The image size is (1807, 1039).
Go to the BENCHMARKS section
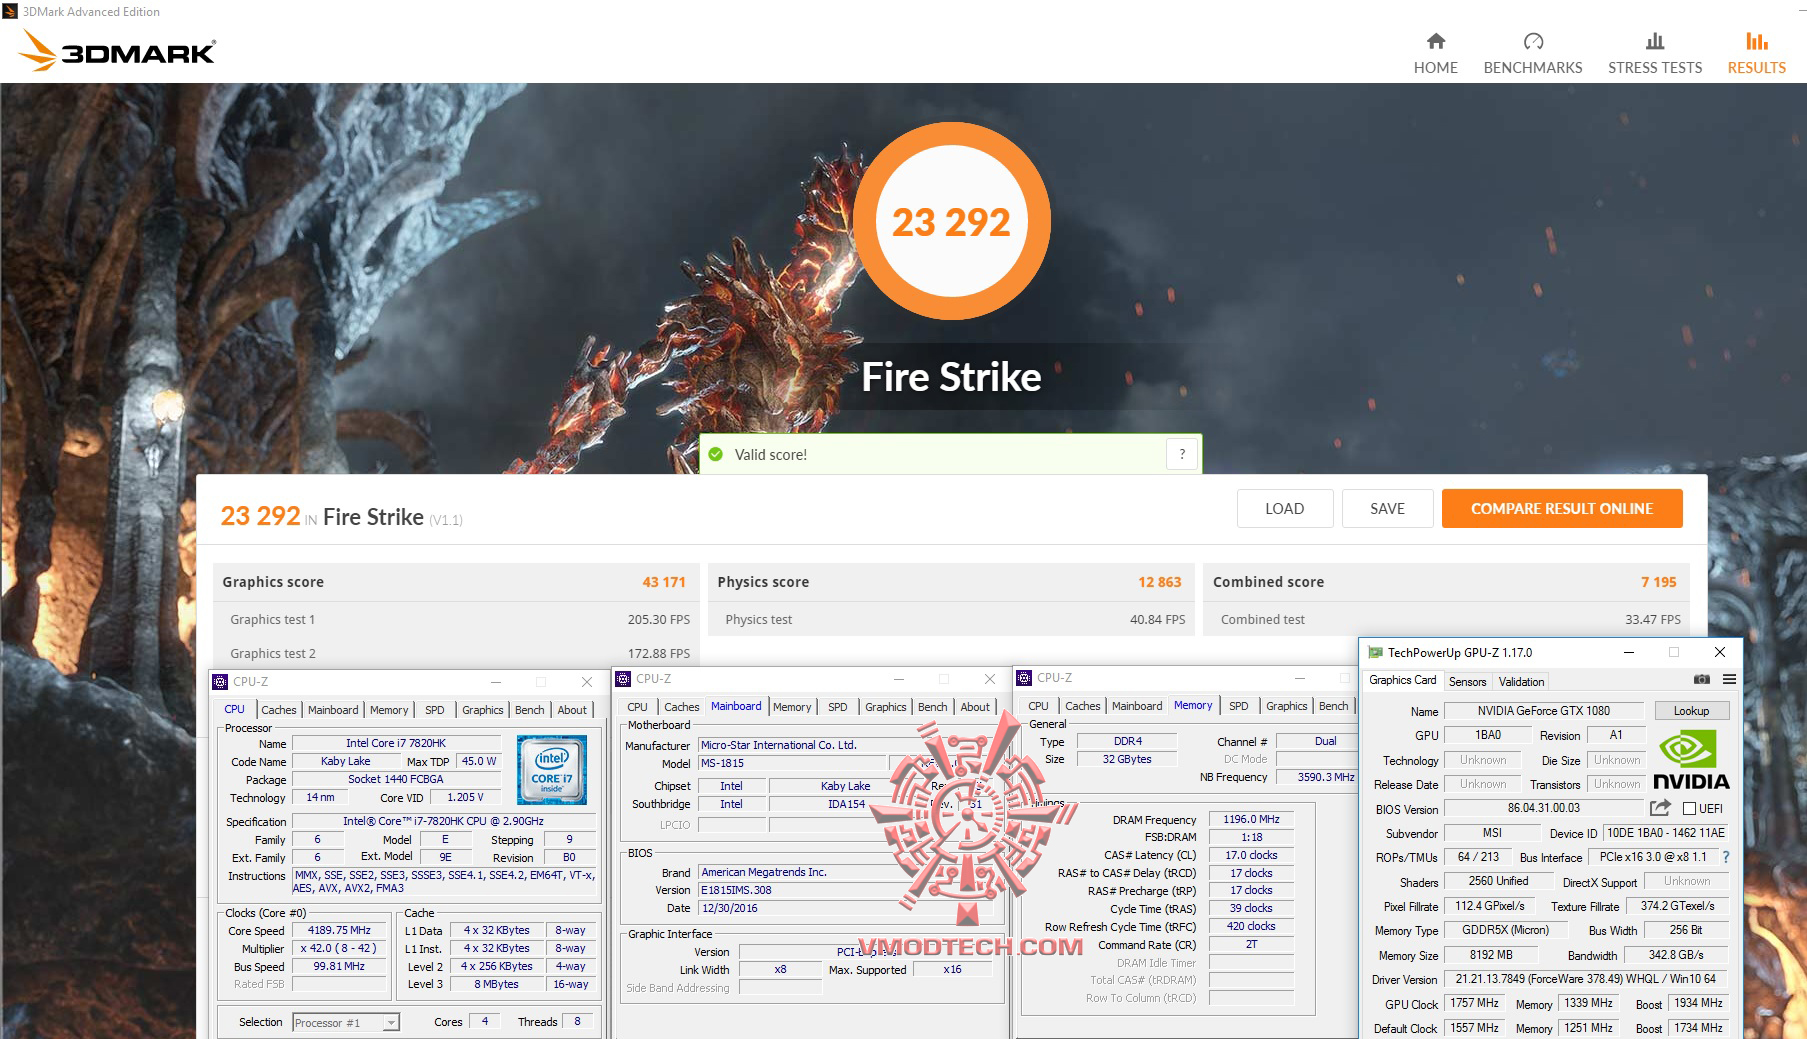click(x=1532, y=54)
